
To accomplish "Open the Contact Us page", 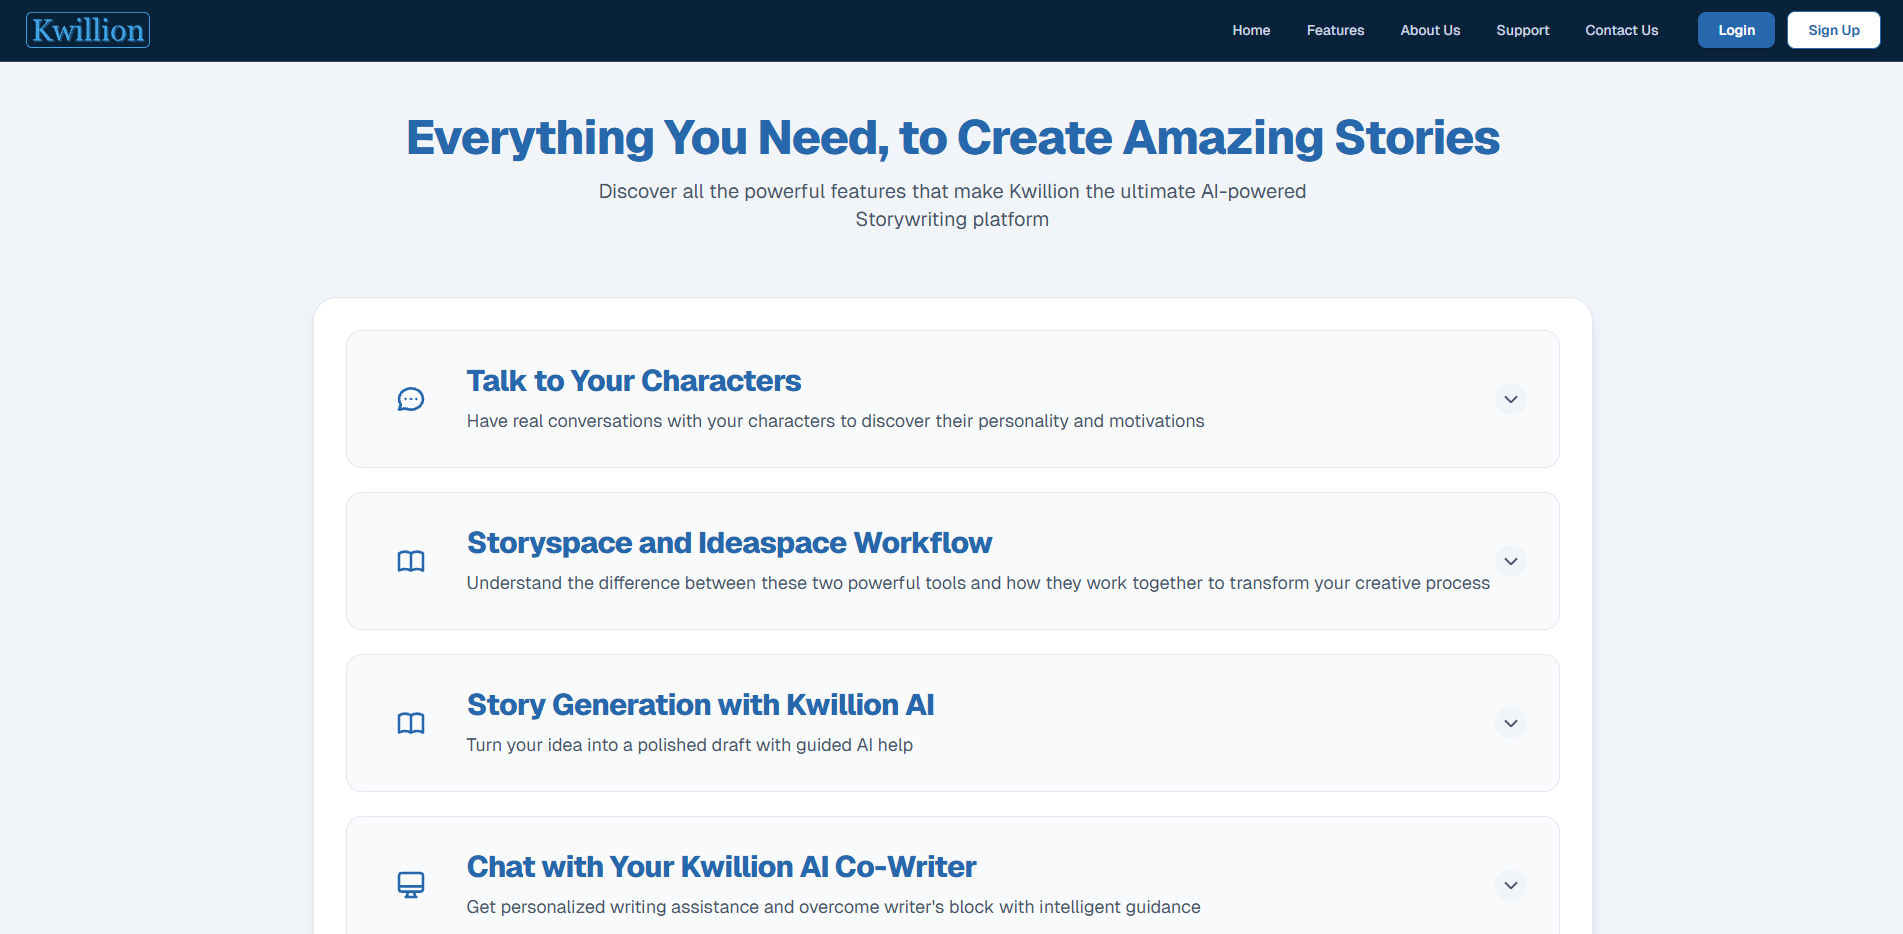I will [x=1621, y=30].
